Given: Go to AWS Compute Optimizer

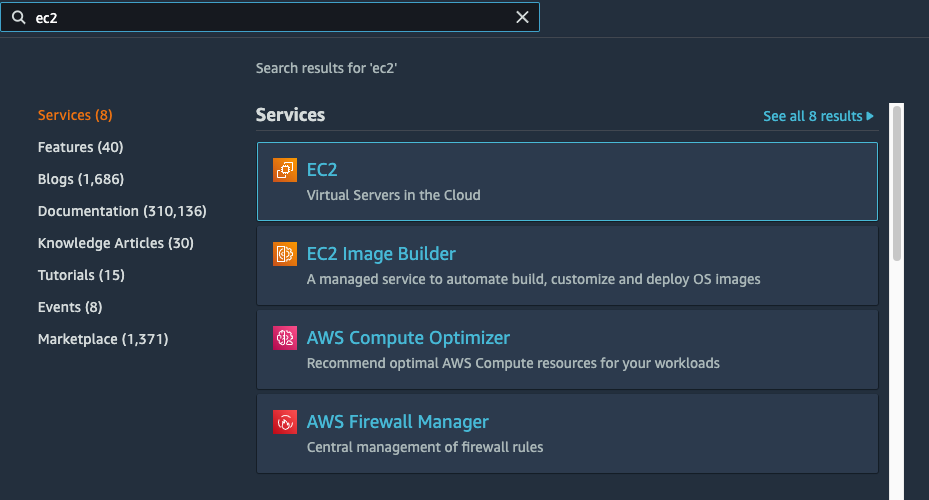Looking at the screenshot, I should click(x=408, y=338).
